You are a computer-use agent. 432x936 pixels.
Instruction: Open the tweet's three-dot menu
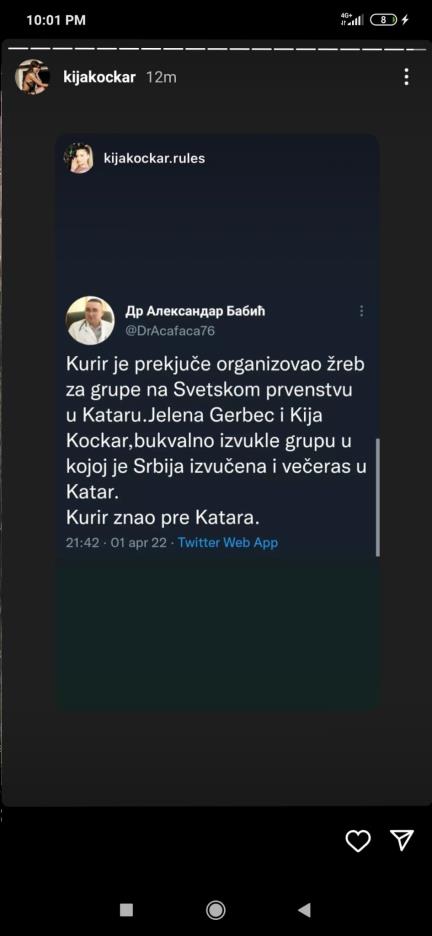(362, 311)
